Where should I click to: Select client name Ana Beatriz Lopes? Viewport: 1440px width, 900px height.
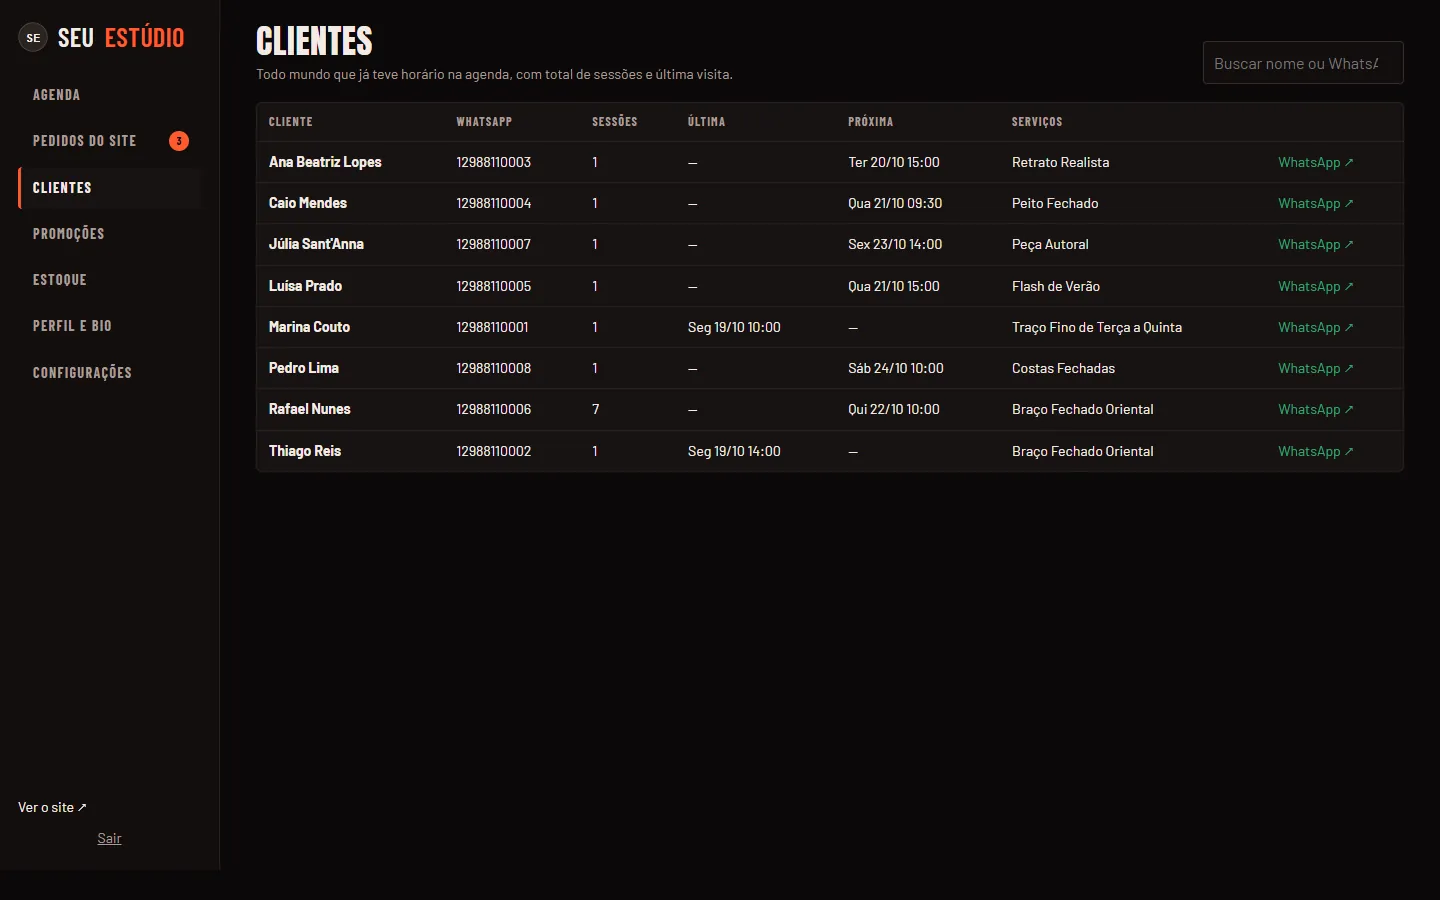325,162
